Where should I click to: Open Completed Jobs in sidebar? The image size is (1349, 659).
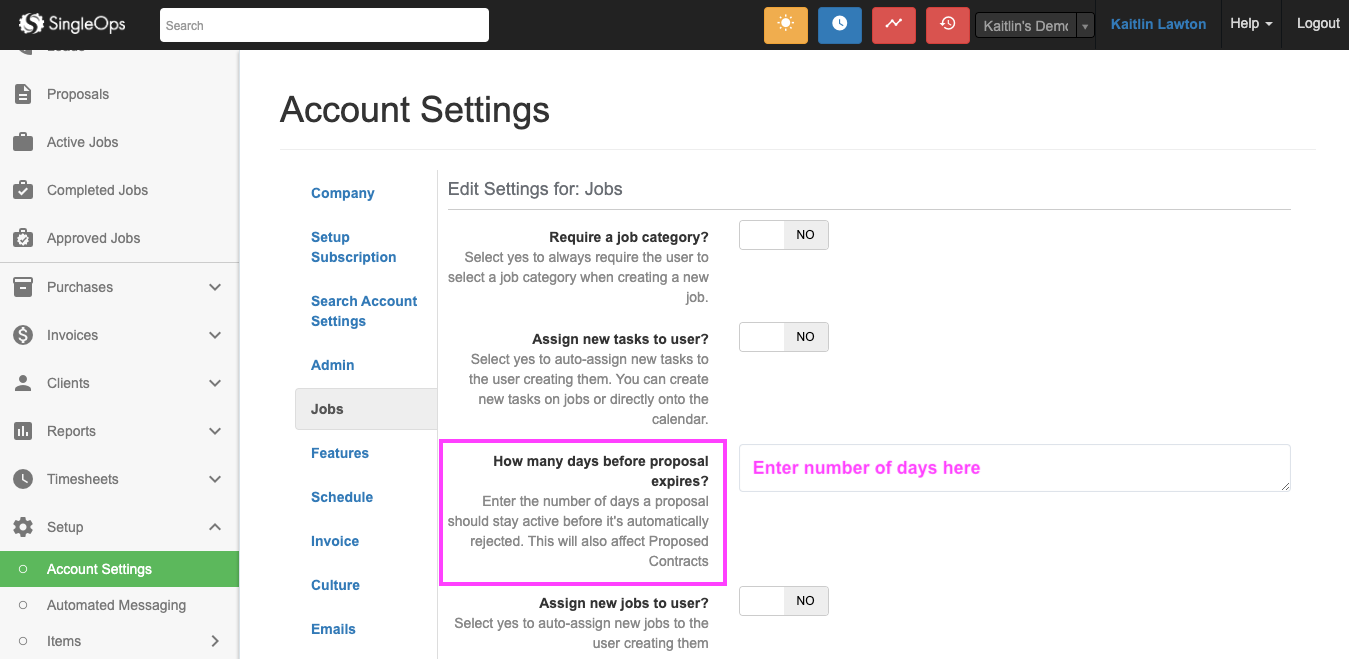pos(97,190)
